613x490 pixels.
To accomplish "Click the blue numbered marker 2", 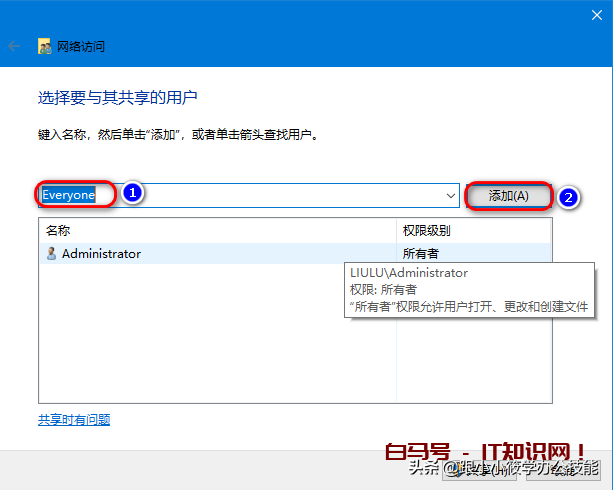I will (569, 197).
